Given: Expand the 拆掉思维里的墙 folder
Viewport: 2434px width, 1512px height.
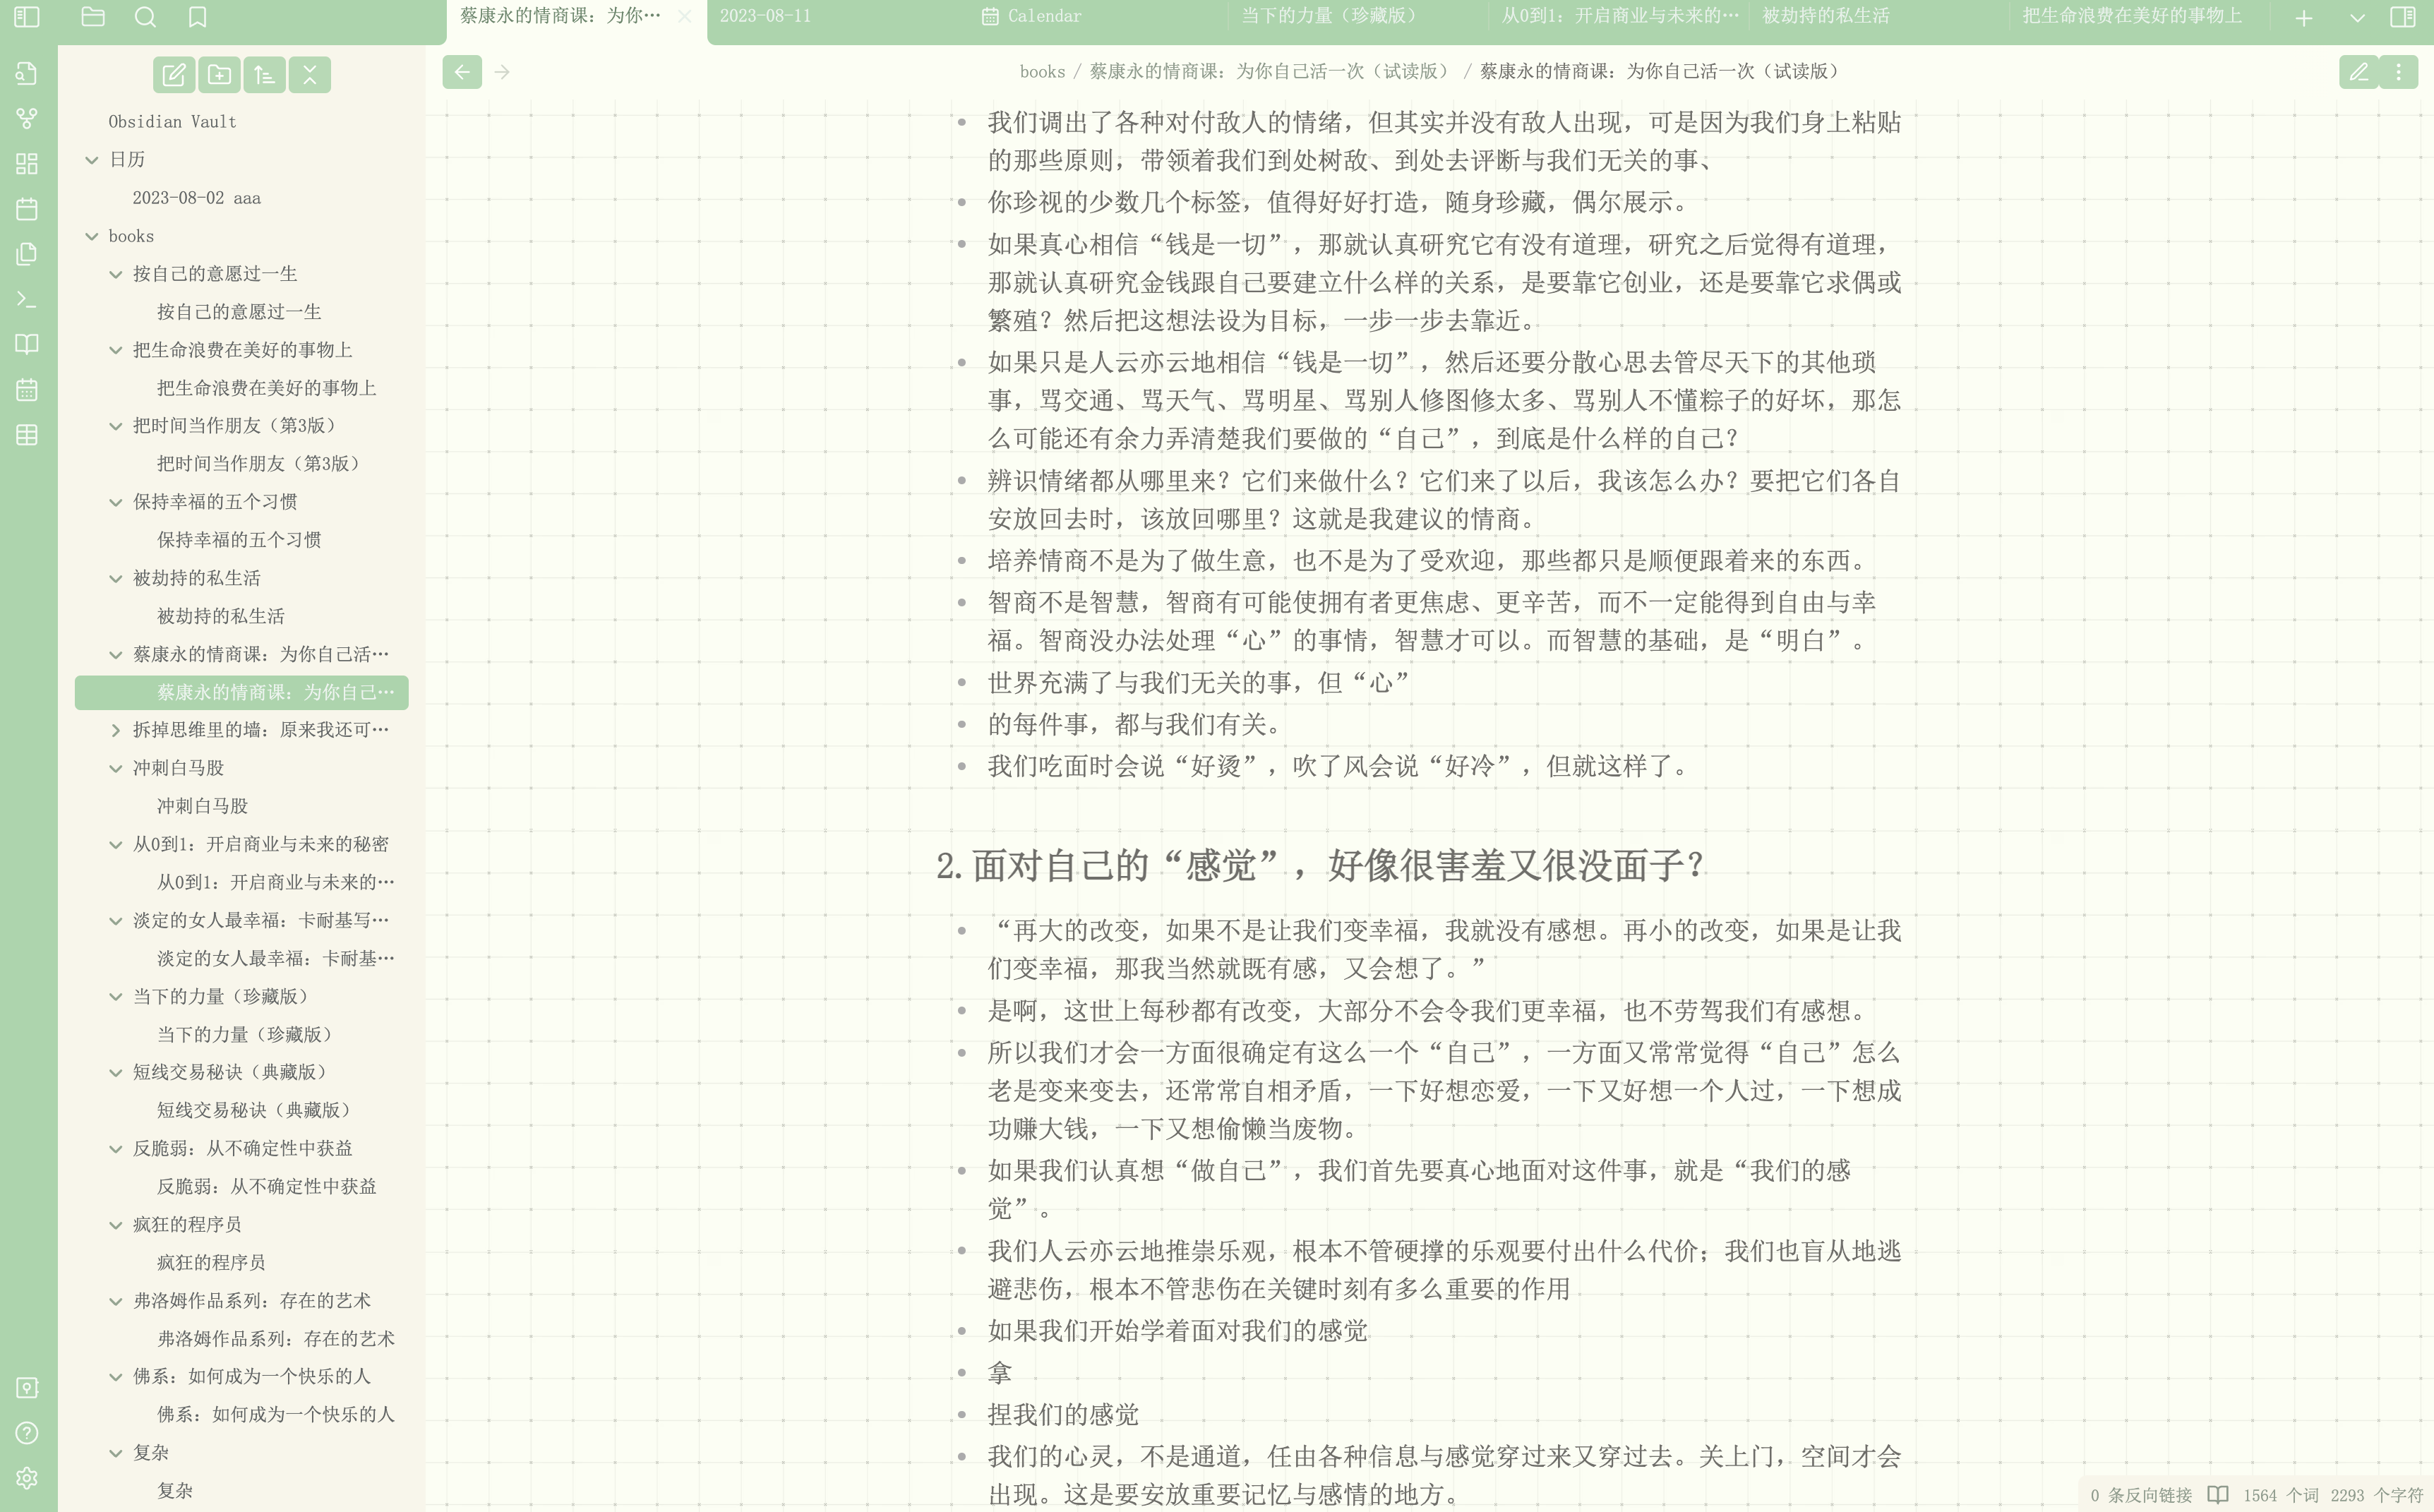Looking at the screenshot, I should pyautogui.click(x=115, y=730).
